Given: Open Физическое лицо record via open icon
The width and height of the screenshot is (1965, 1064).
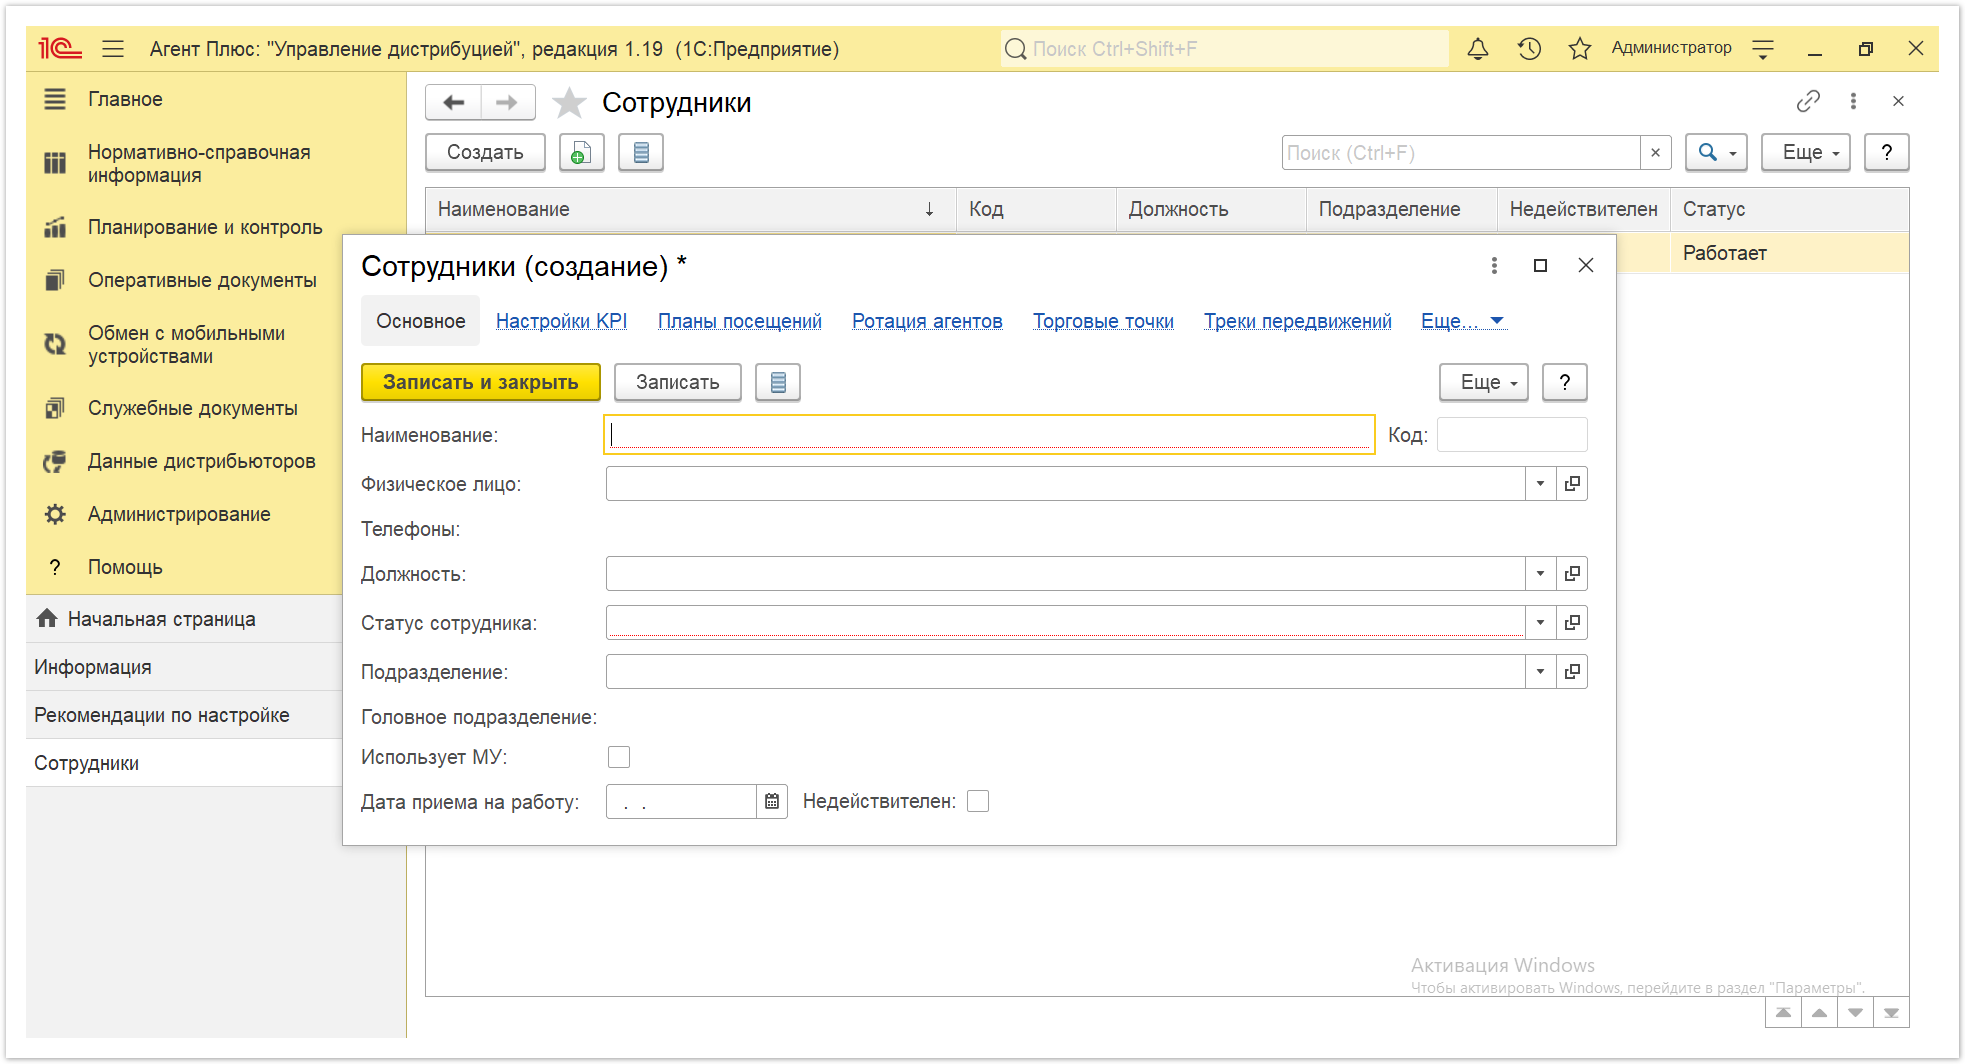Looking at the screenshot, I should (x=1572, y=484).
